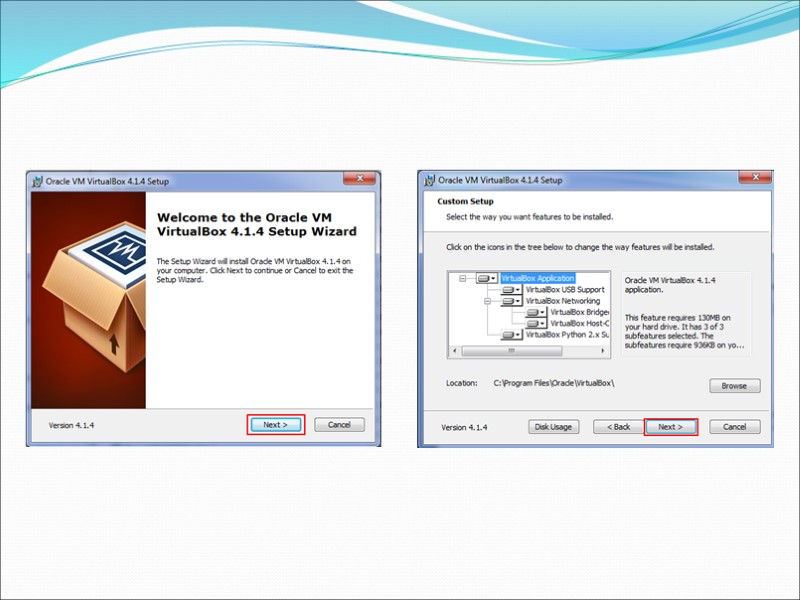This screenshot has width=800, height=600.
Task: Open VirtualBox Python 2.x feature drive dropdown
Action: click(512, 335)
